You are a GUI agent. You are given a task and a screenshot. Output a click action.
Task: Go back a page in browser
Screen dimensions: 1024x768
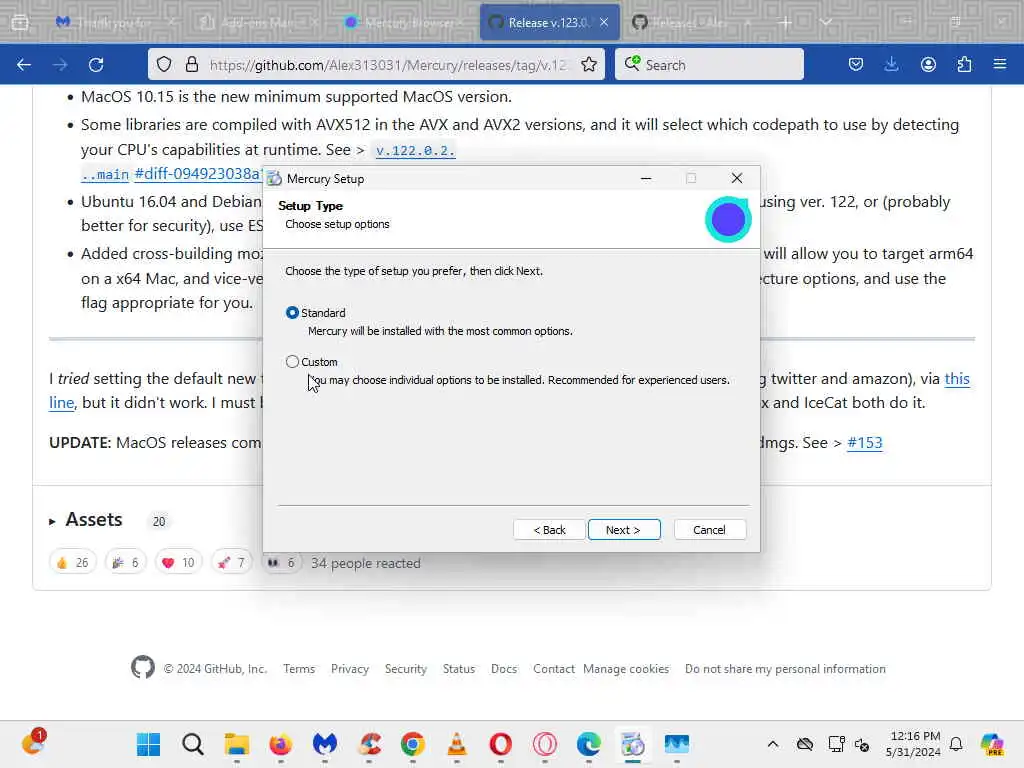(24, 65)
